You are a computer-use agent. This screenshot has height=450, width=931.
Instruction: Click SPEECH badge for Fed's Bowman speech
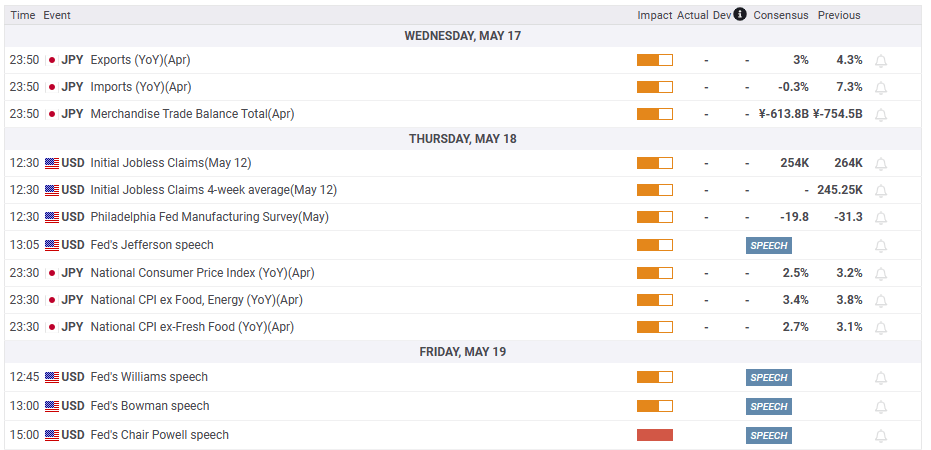click(768, 406)
